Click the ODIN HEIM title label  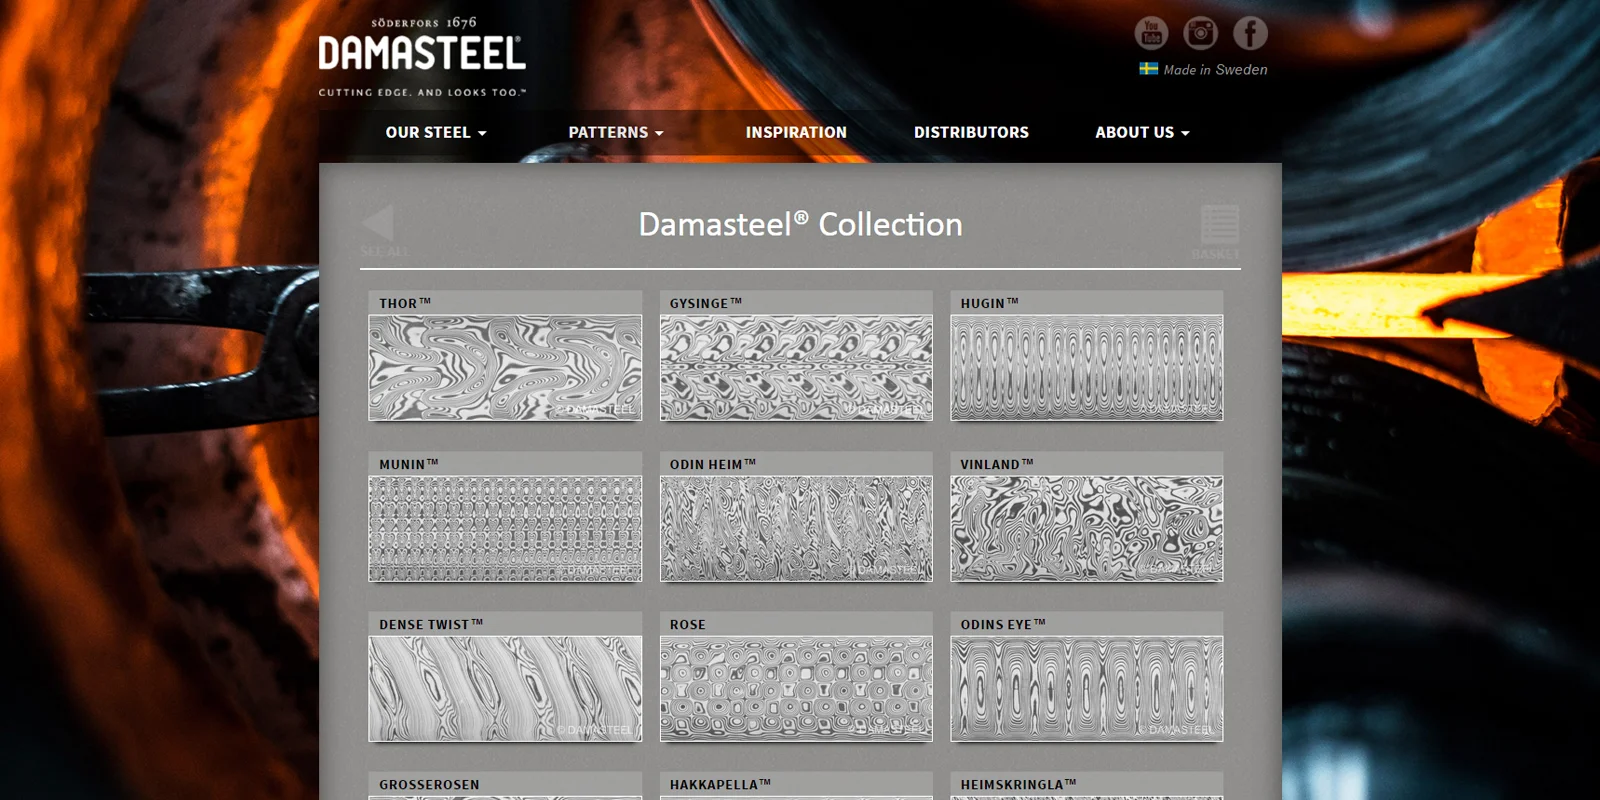click(x=713, y=464)
